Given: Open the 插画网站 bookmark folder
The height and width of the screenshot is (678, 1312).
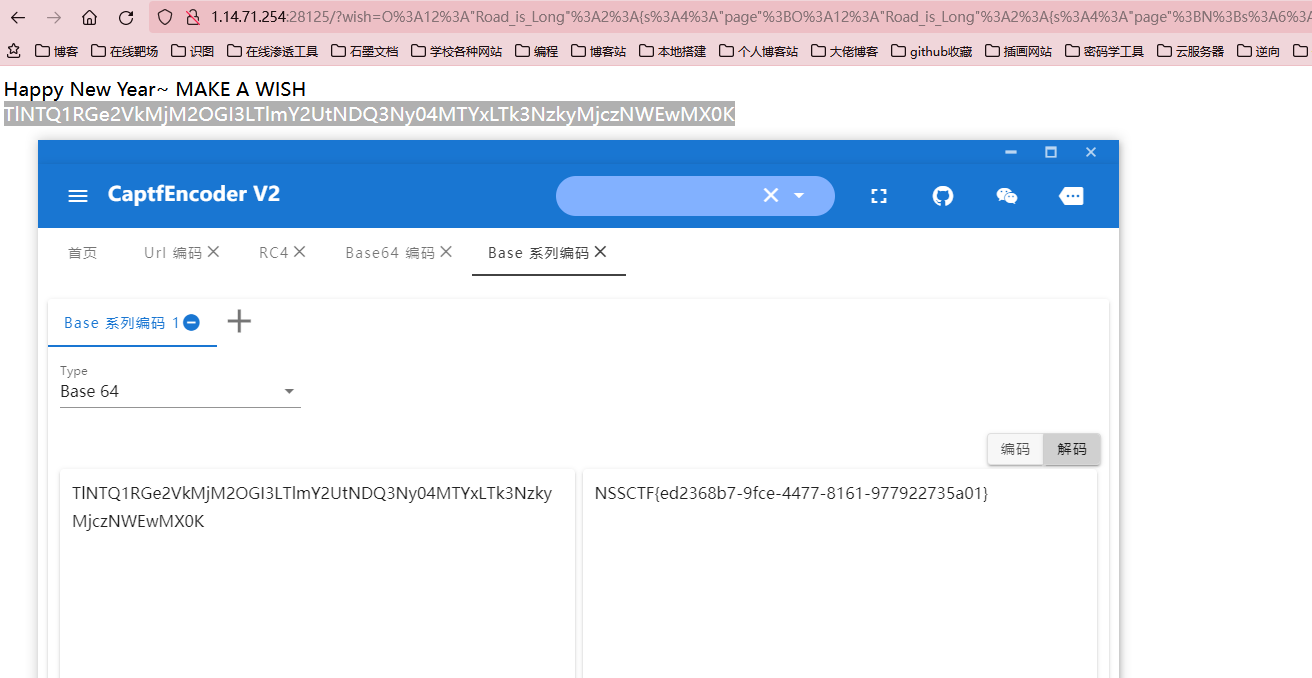Looking at the screenshot, I should click(1018, 51).
